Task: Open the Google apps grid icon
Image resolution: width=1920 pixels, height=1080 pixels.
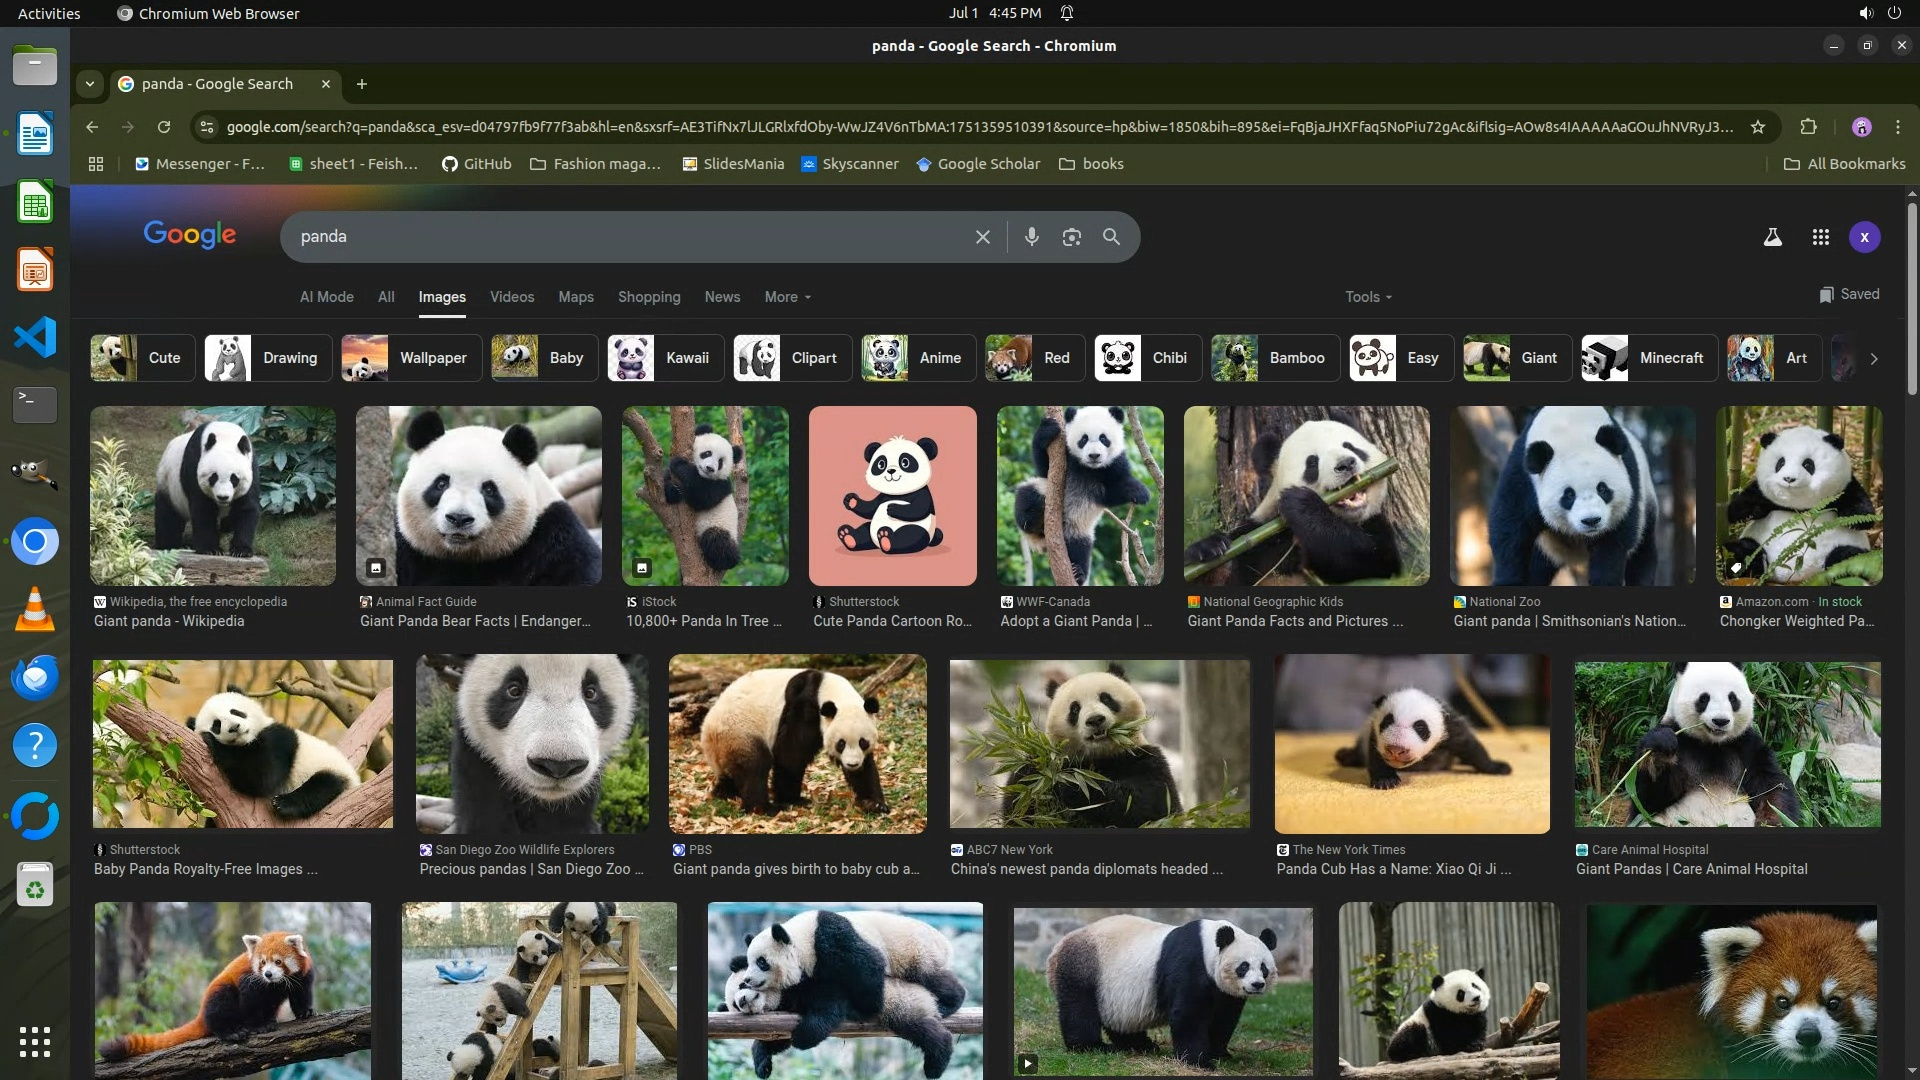Action: [x=1820, y=237]
